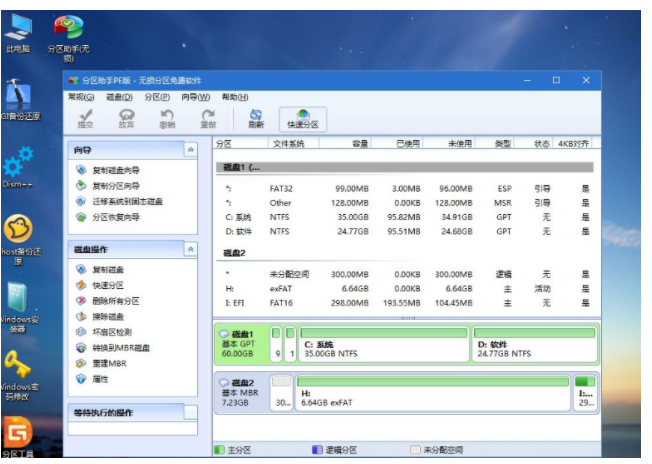Click 删除所有分区 in disk operations
This screenshot has width=652, height=464.
[115, 301]
